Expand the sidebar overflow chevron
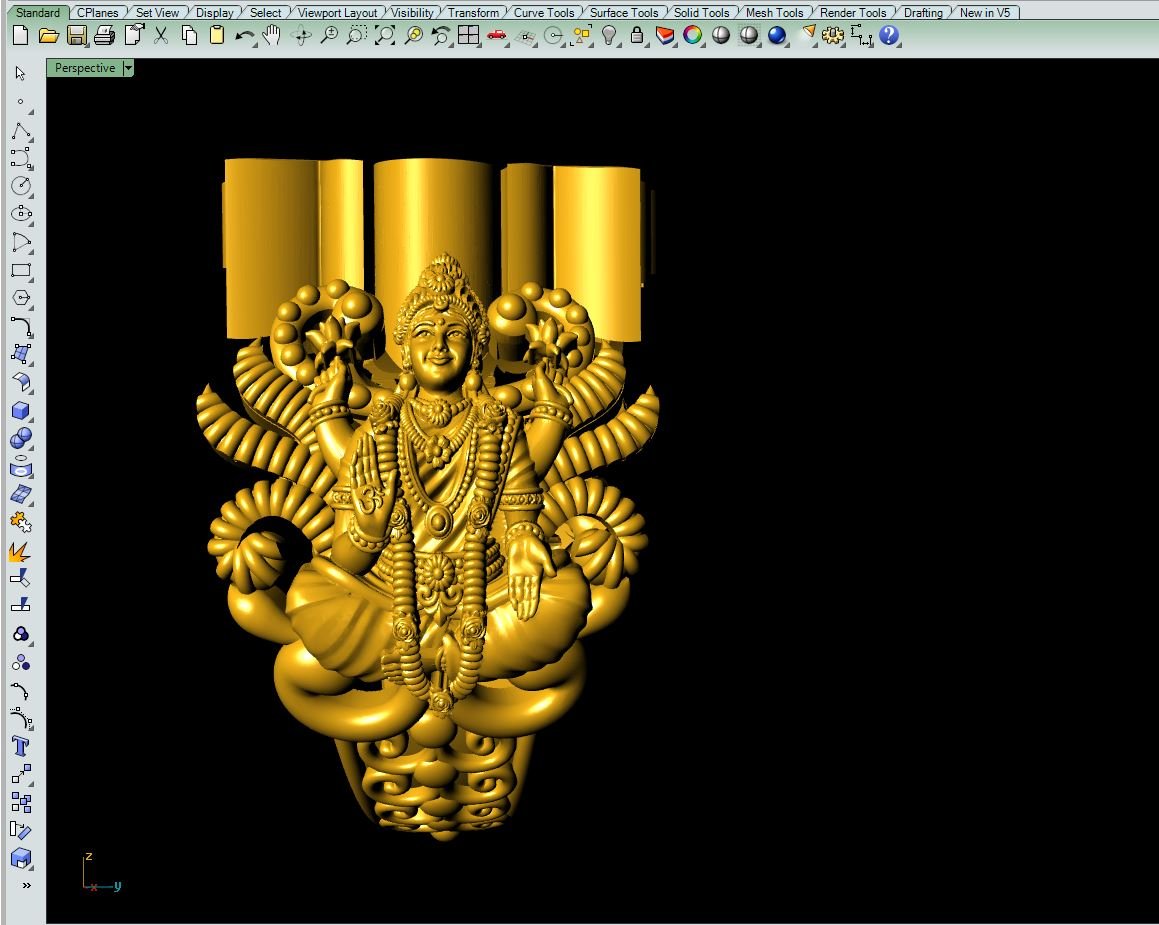Screen dimensions: 1159x925 click(x=26, y=885)
